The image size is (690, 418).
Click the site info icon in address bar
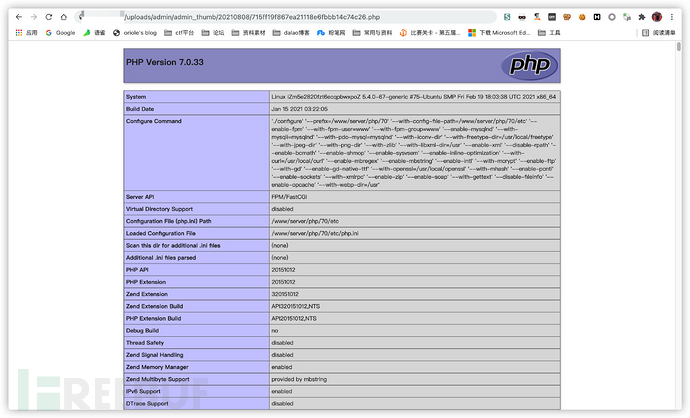[81, 17]
